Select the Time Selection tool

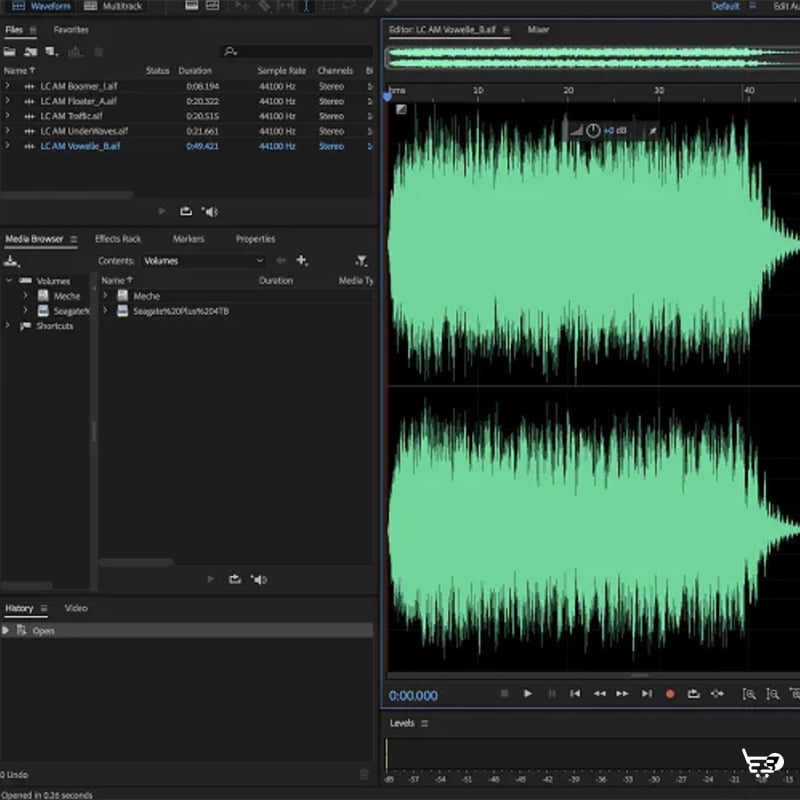306,6
